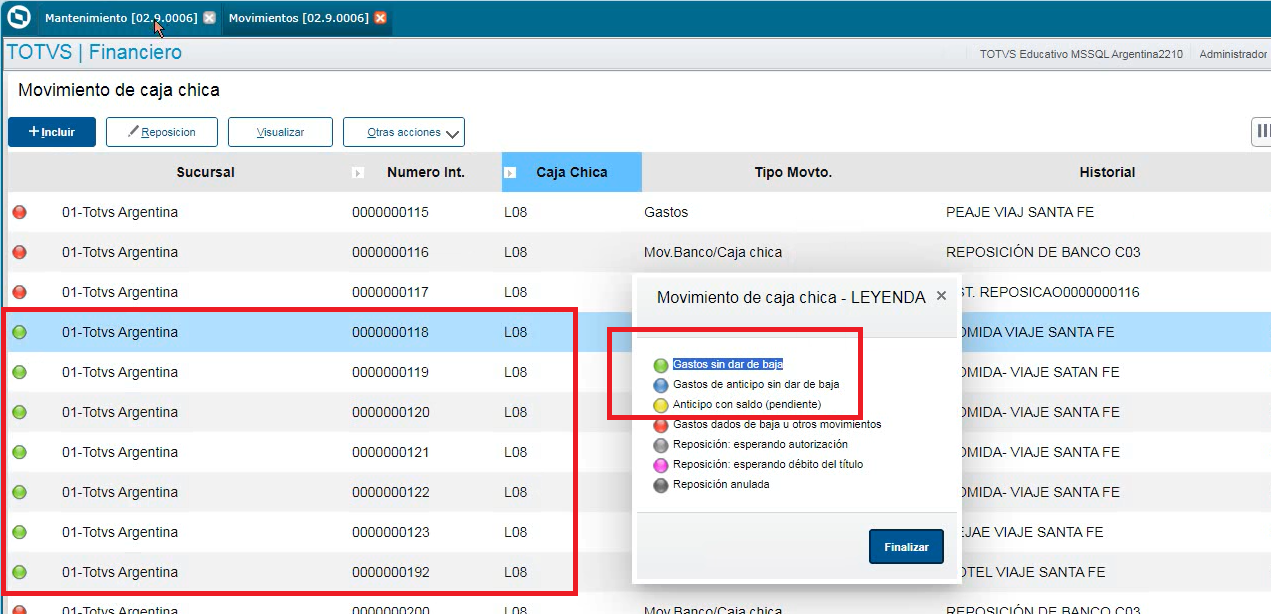Screen dimensions: 1271x614
Task: Close the Mantenimiento [02.9.0006] tab
Action: [x=209, y=18]
